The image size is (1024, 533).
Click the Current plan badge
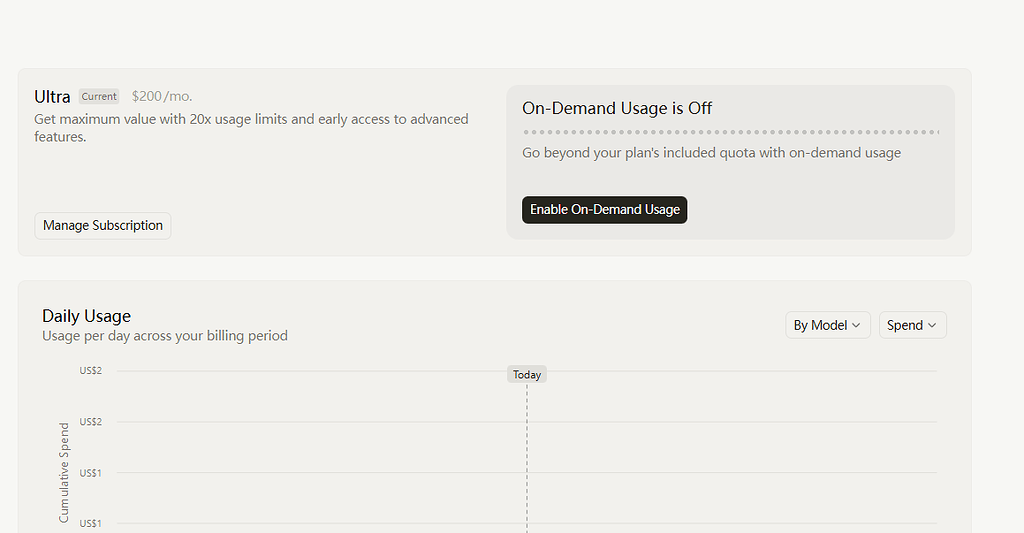[x=99, y=97]
